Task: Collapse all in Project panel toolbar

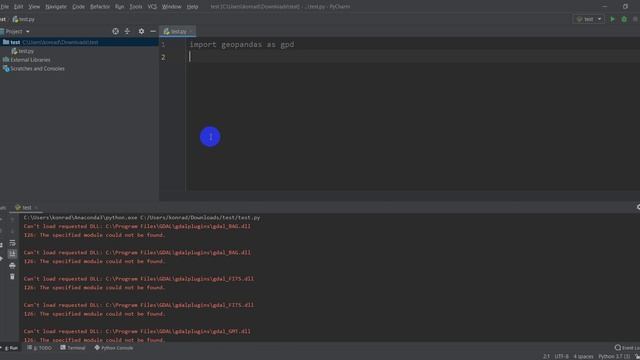Action: click(x=127, y=31)
